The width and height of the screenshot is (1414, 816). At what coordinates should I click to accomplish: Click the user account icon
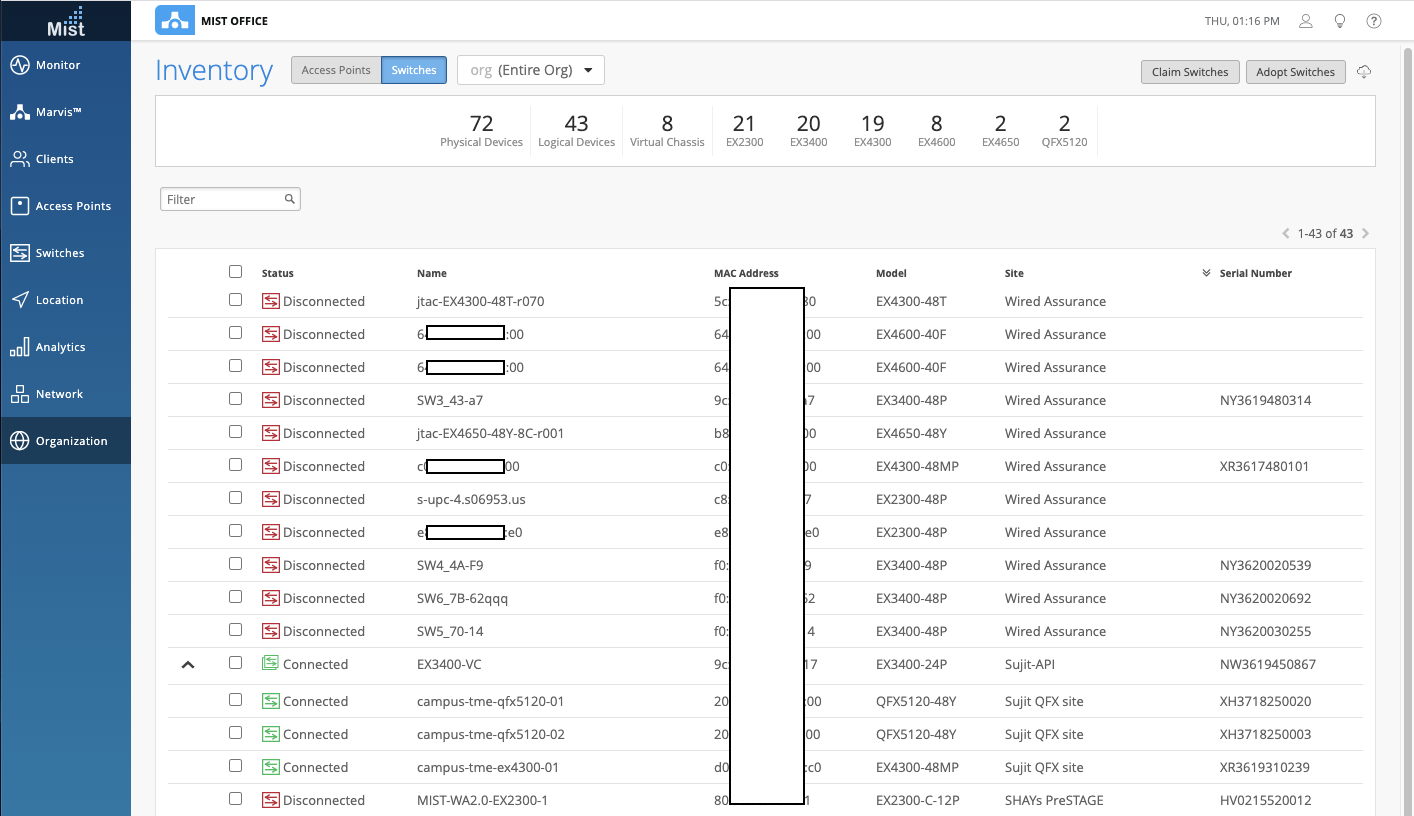tap(1306, 21)
